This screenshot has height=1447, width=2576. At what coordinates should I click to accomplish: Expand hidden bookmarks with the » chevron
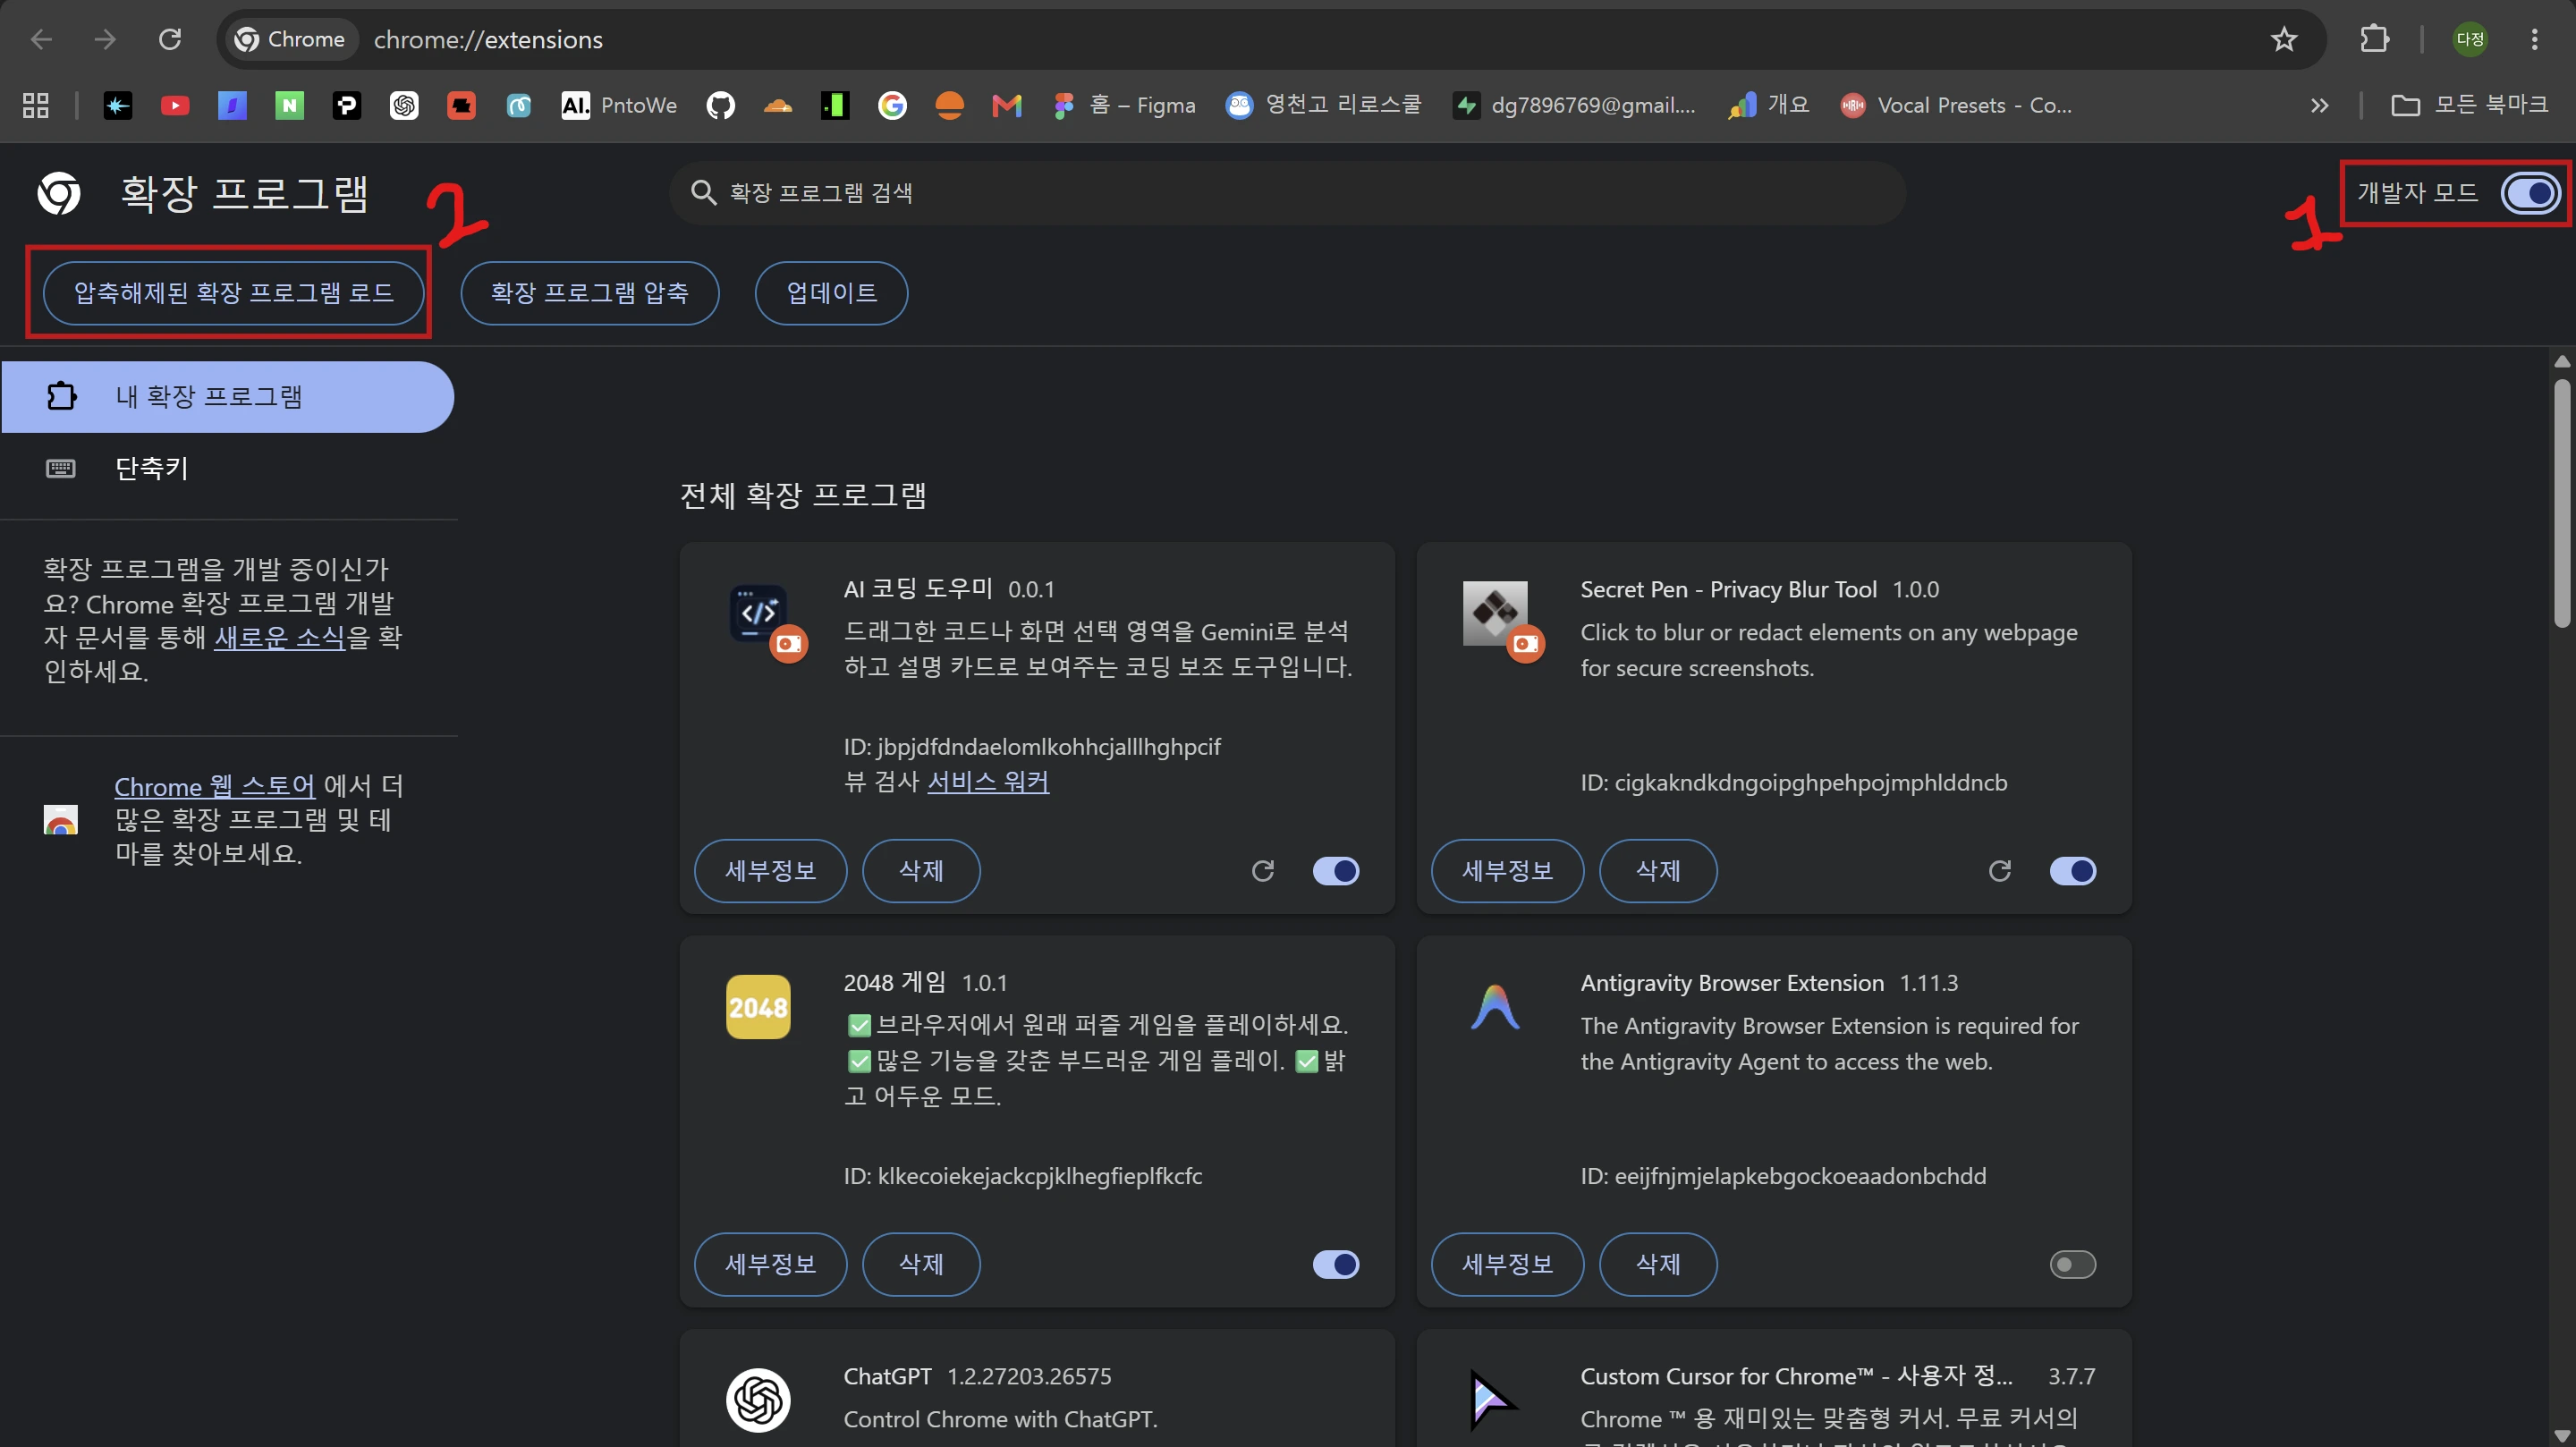[x=2320, y=105]
